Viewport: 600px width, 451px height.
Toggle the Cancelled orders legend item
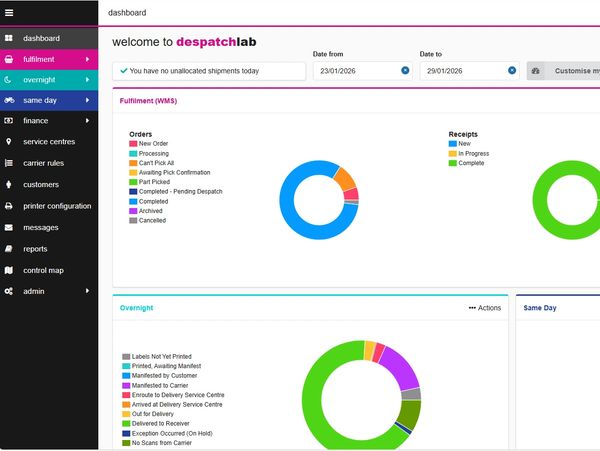point(152,220)
